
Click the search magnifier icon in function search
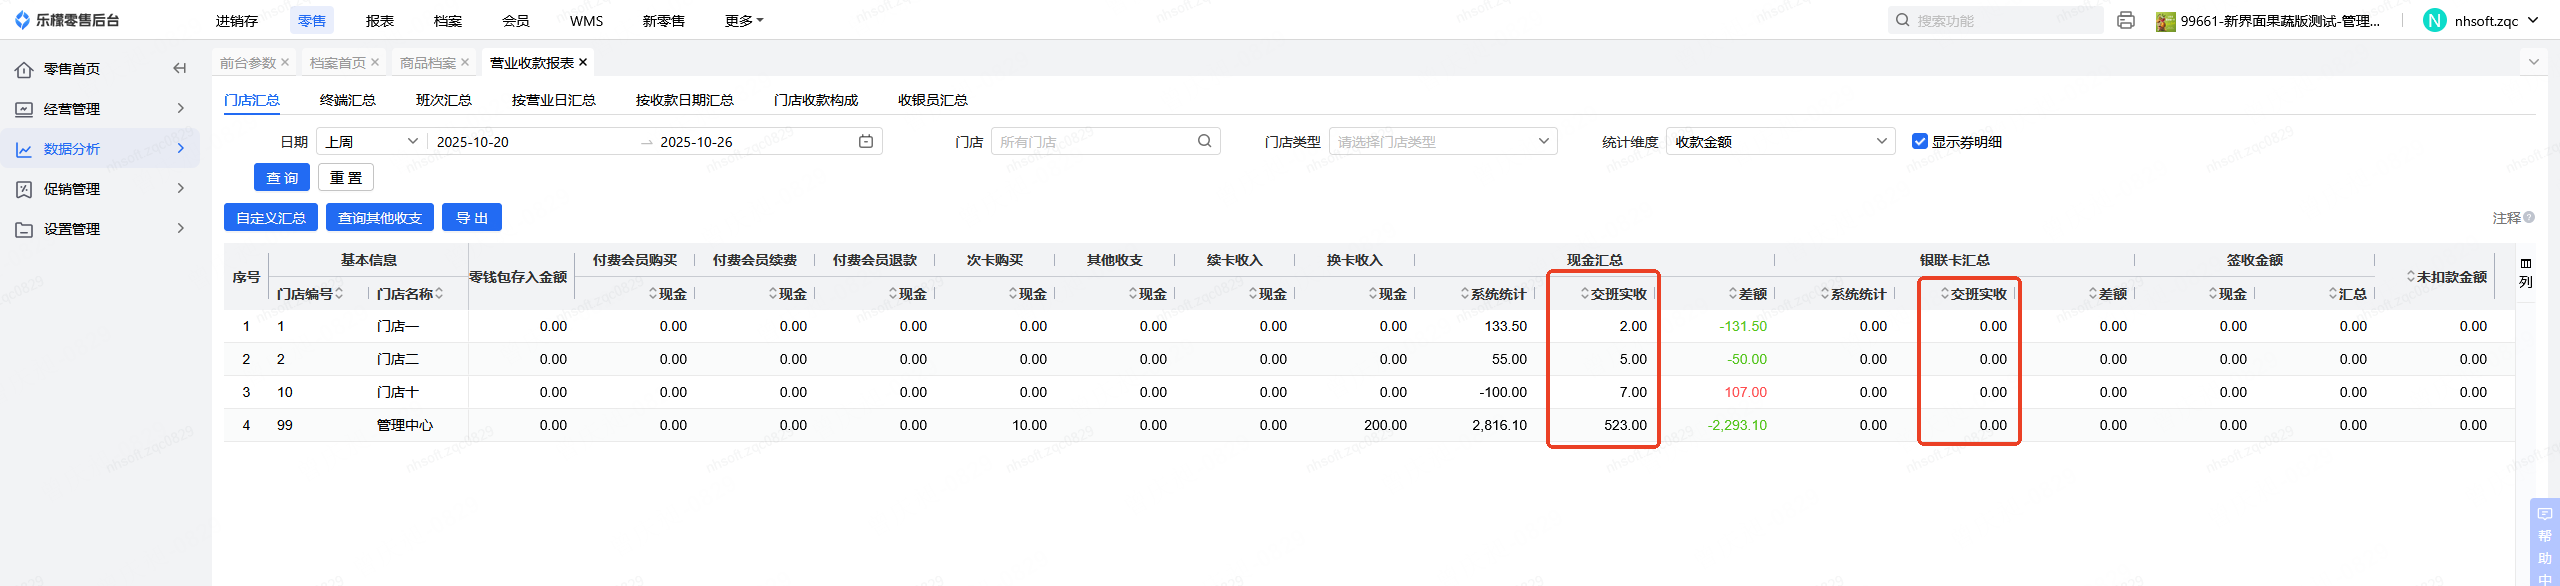[x=1903, y=20]
